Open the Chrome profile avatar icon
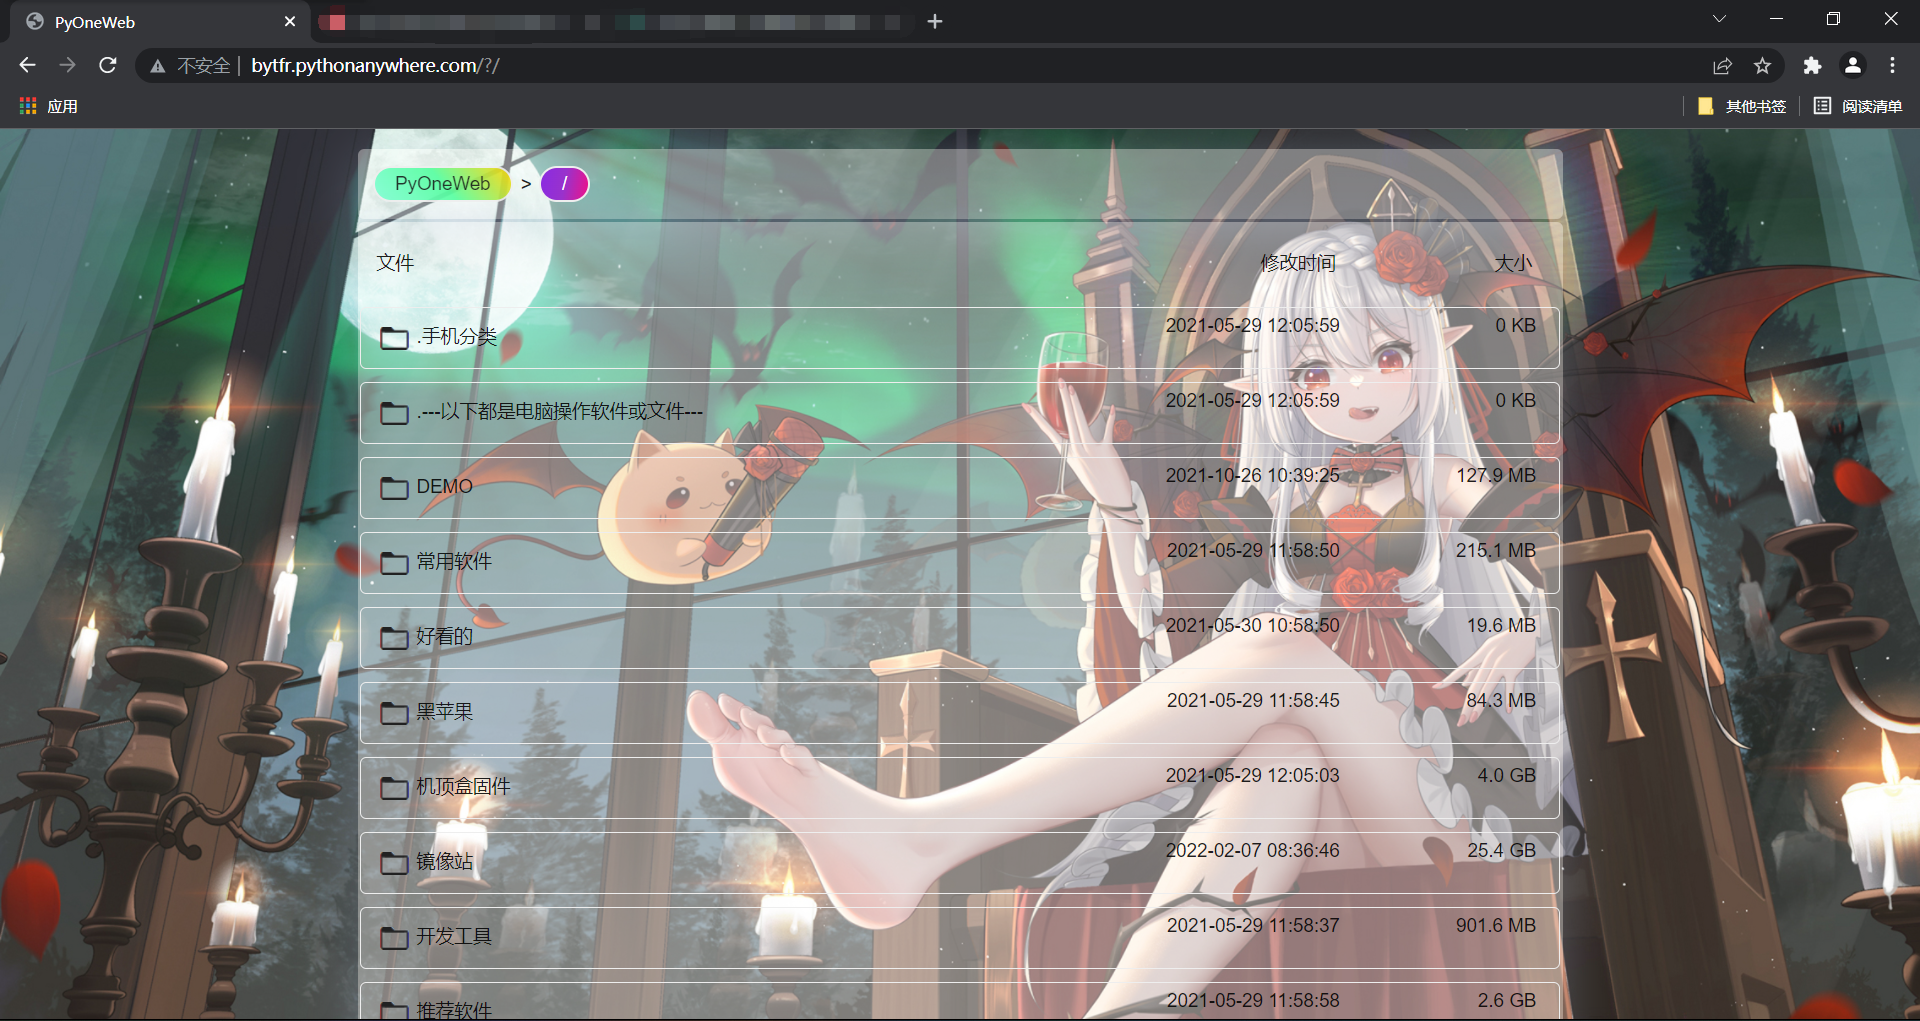This screenshot has width=1920, height=1021. coord(1852,66)
